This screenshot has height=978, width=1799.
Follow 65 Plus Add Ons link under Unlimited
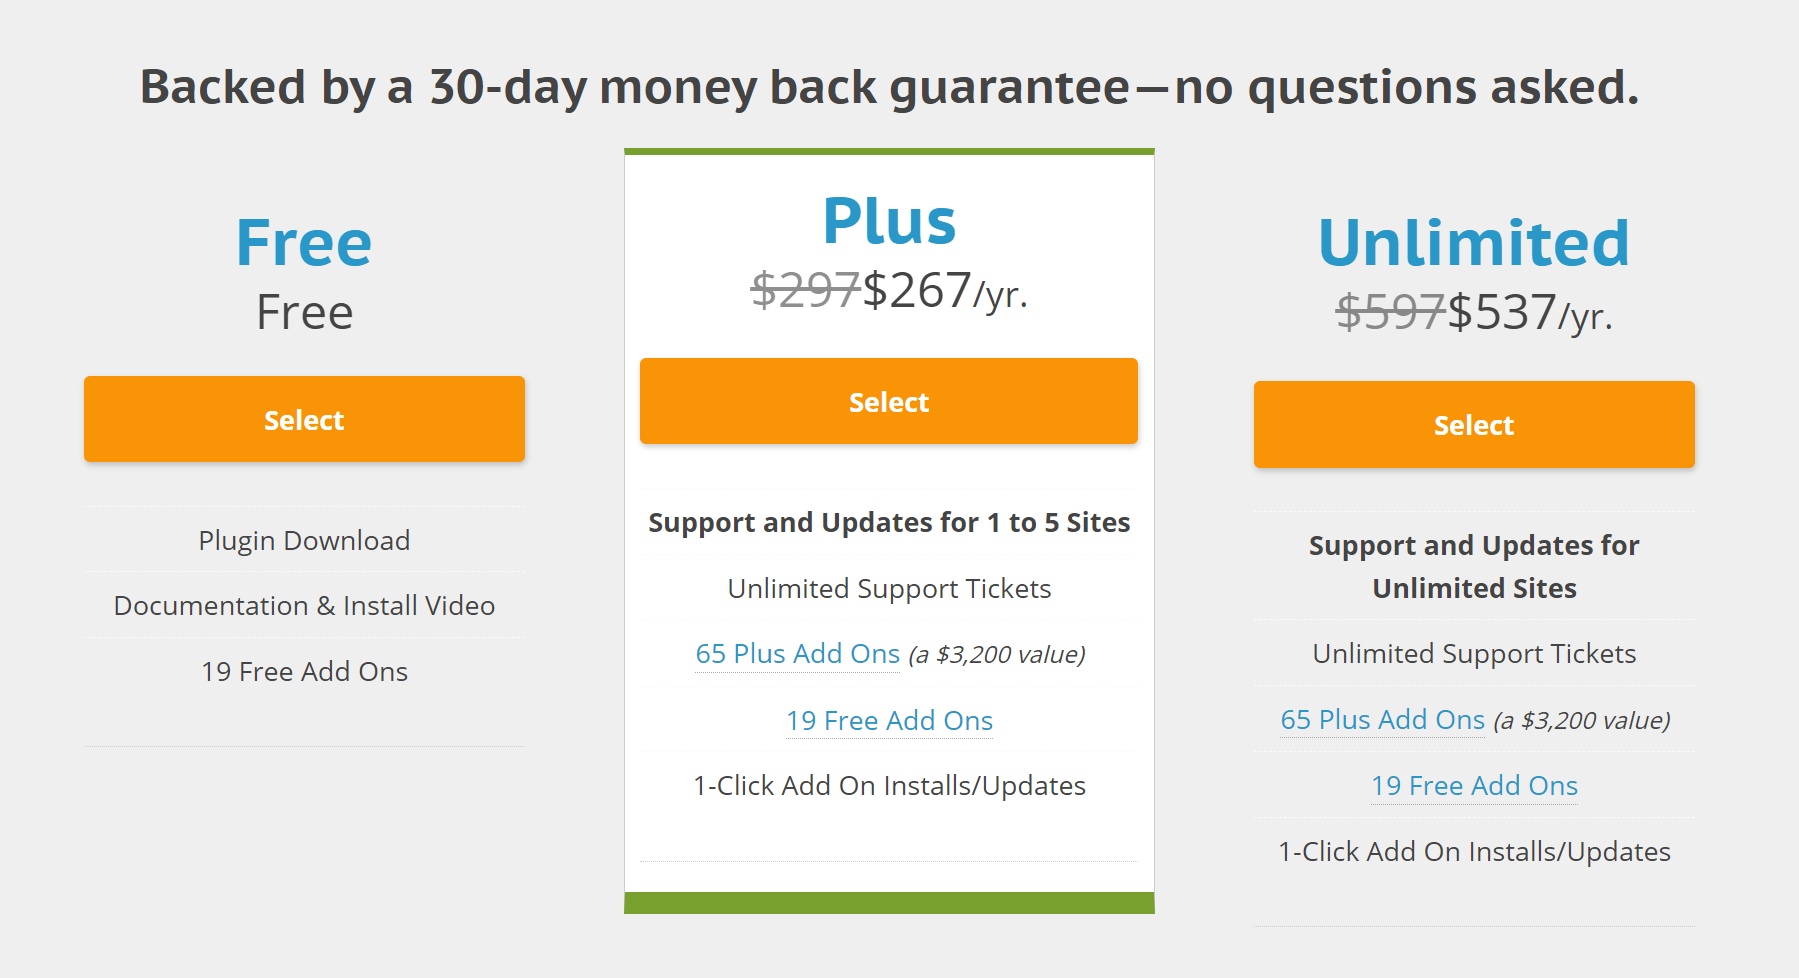coord(1382,720)
